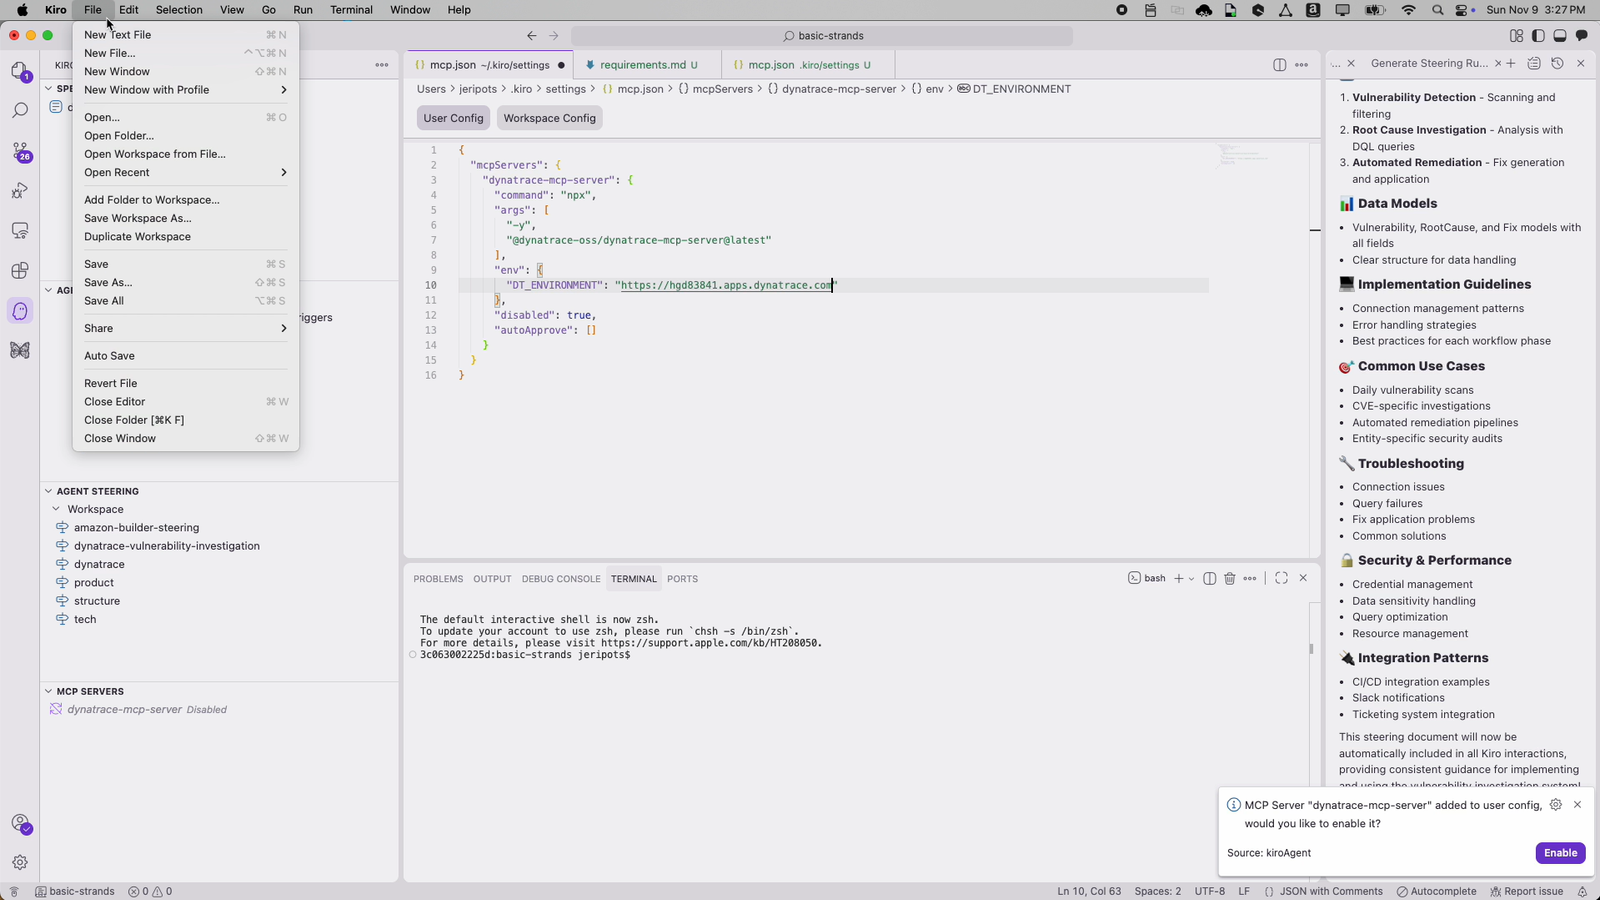Collapse the AGENT STEERING section

click(48, 491)
